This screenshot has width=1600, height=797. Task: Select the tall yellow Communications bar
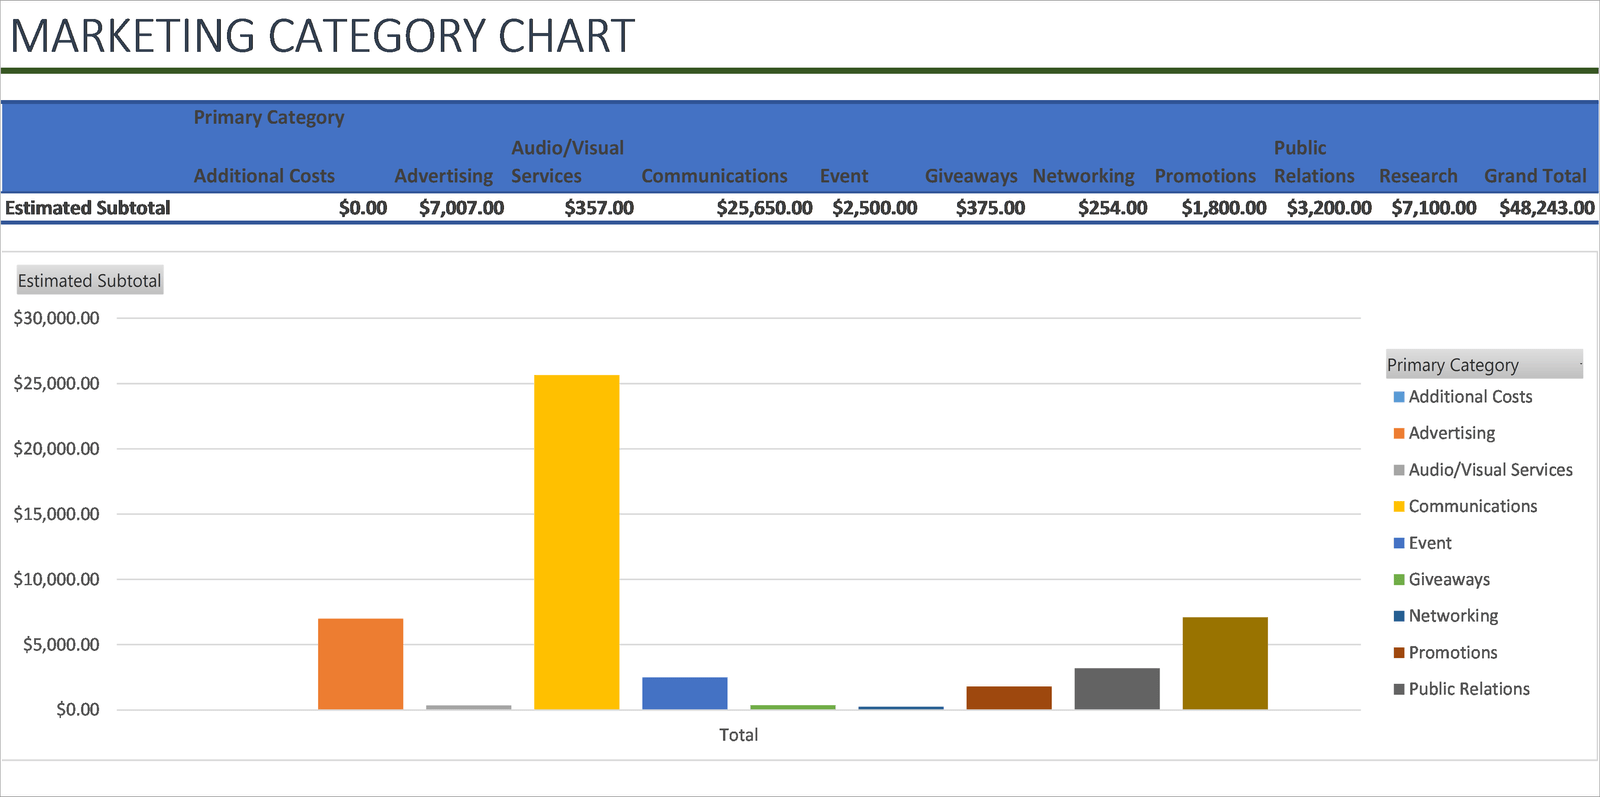[x=577, y=542]
